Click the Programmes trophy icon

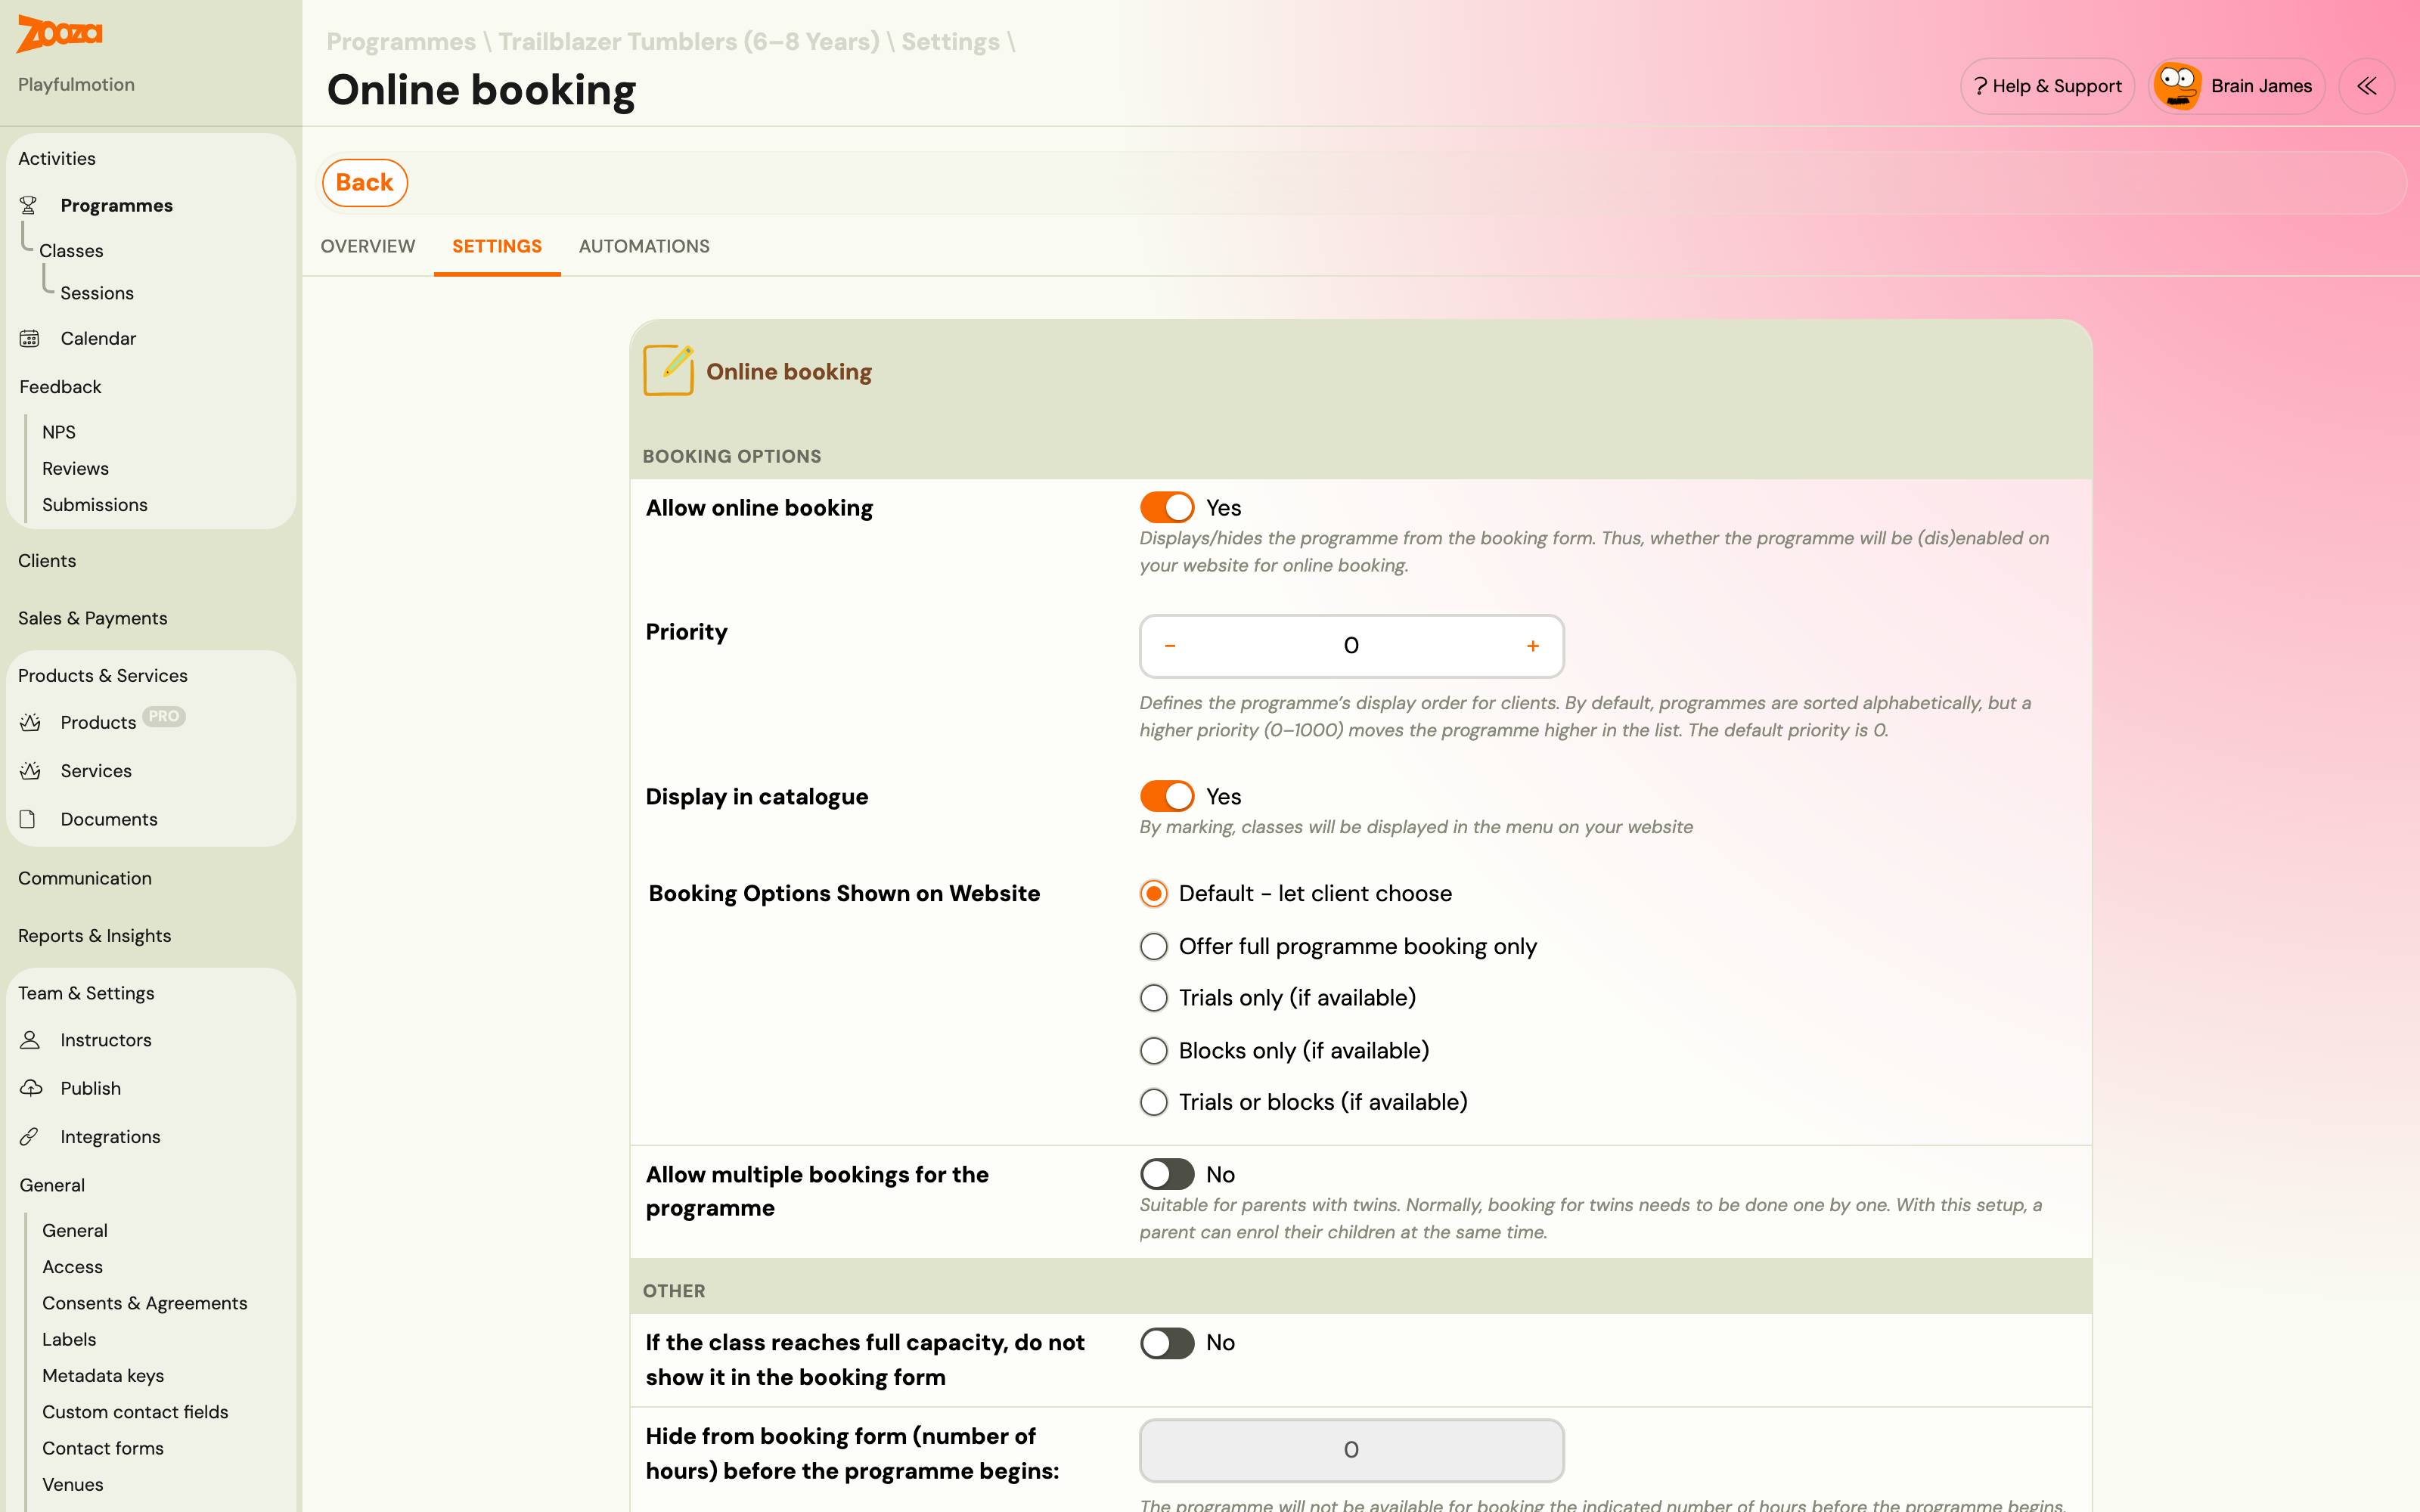click(29, 205)
